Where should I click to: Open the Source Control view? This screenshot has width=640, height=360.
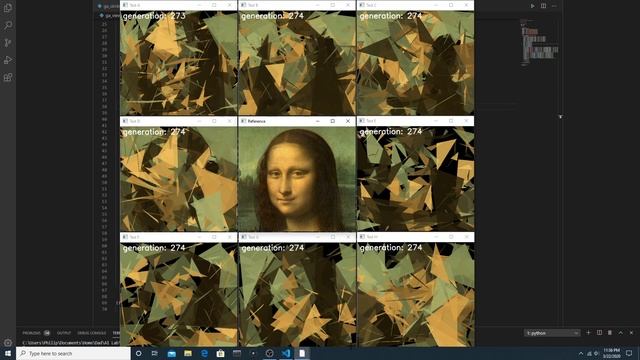click(x=8, y=42)
